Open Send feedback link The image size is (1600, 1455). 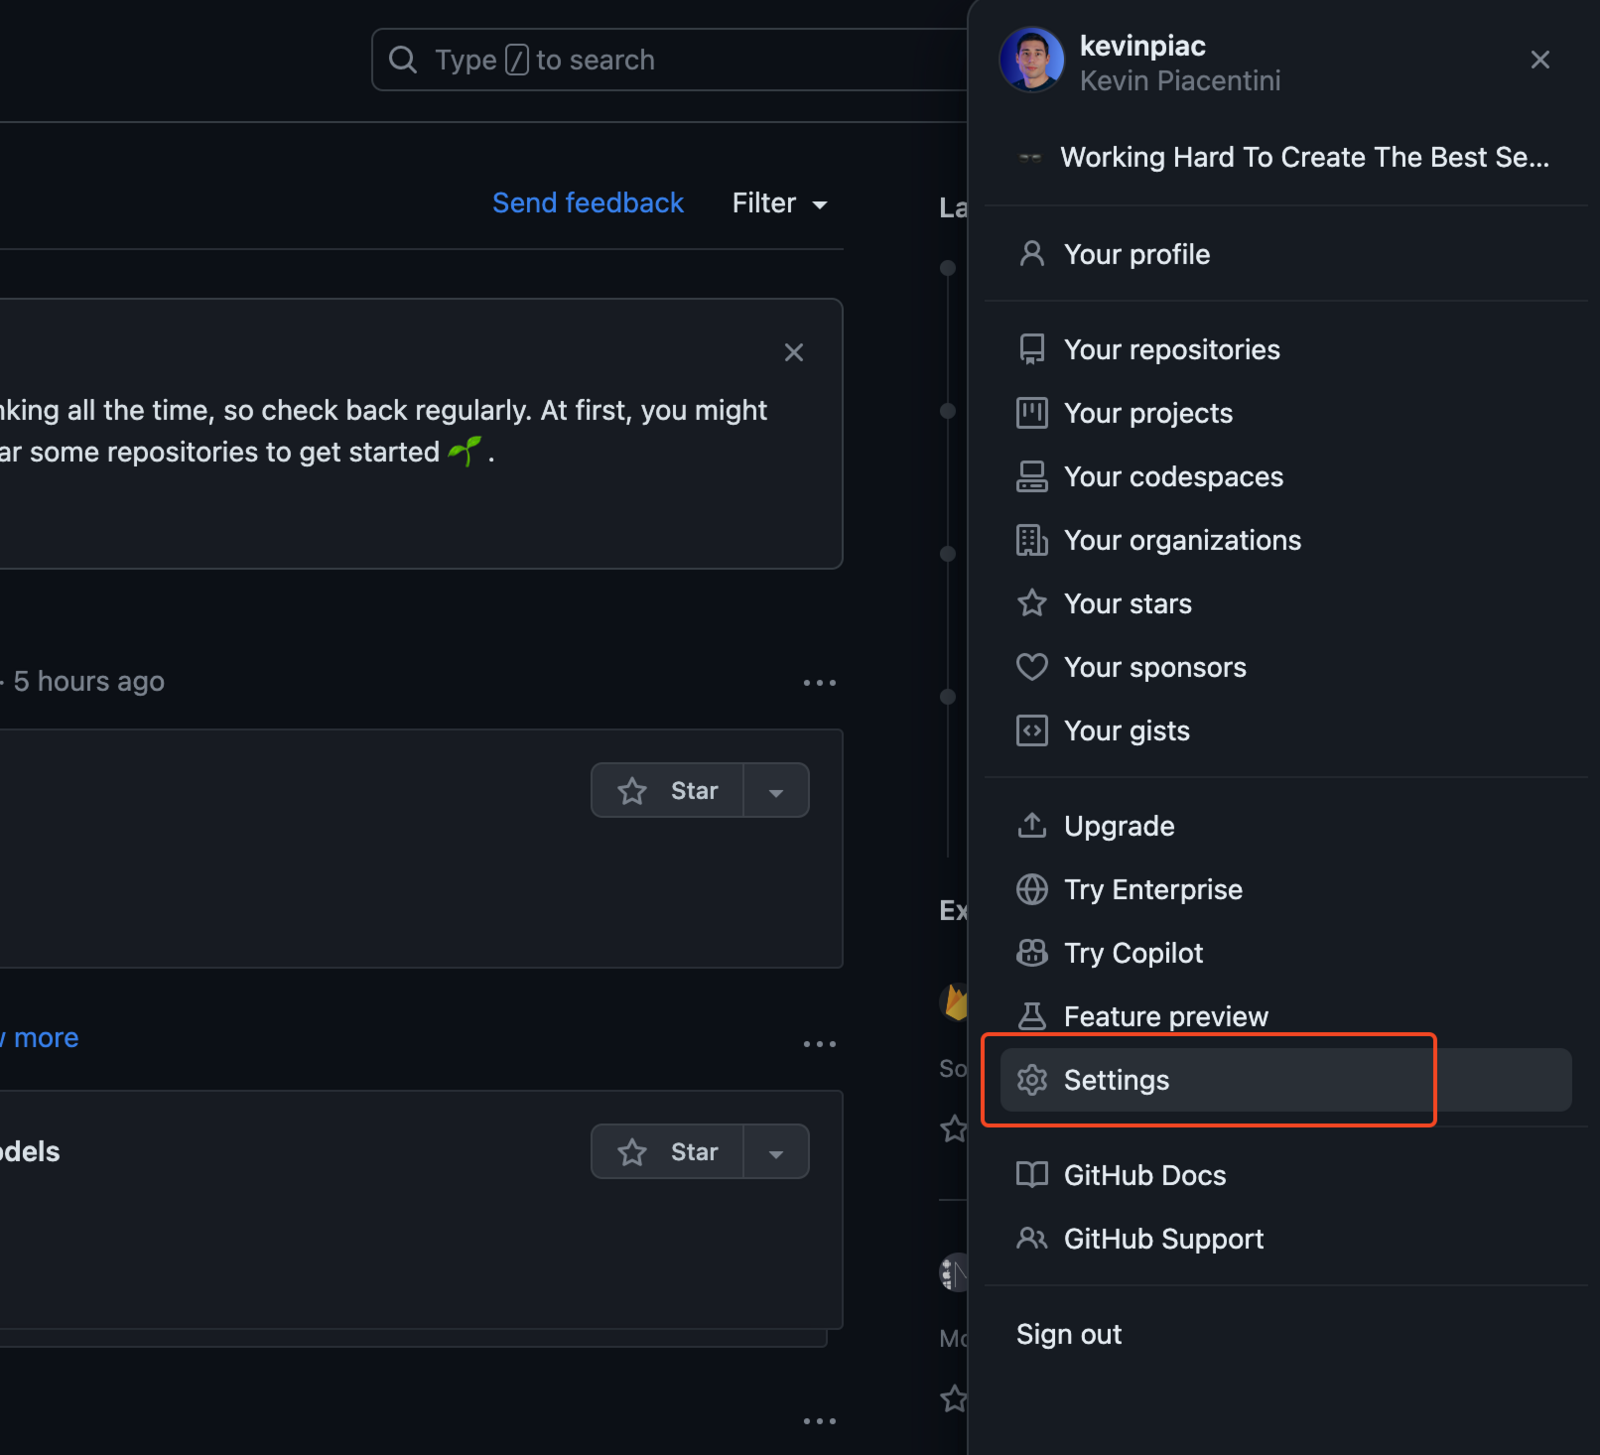coord(588,202)
